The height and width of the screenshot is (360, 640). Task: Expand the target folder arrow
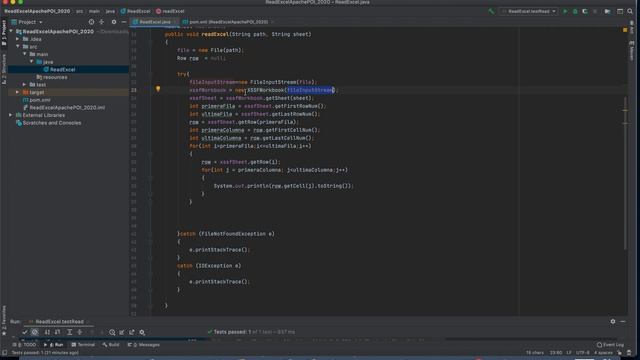tap(18, 92)
